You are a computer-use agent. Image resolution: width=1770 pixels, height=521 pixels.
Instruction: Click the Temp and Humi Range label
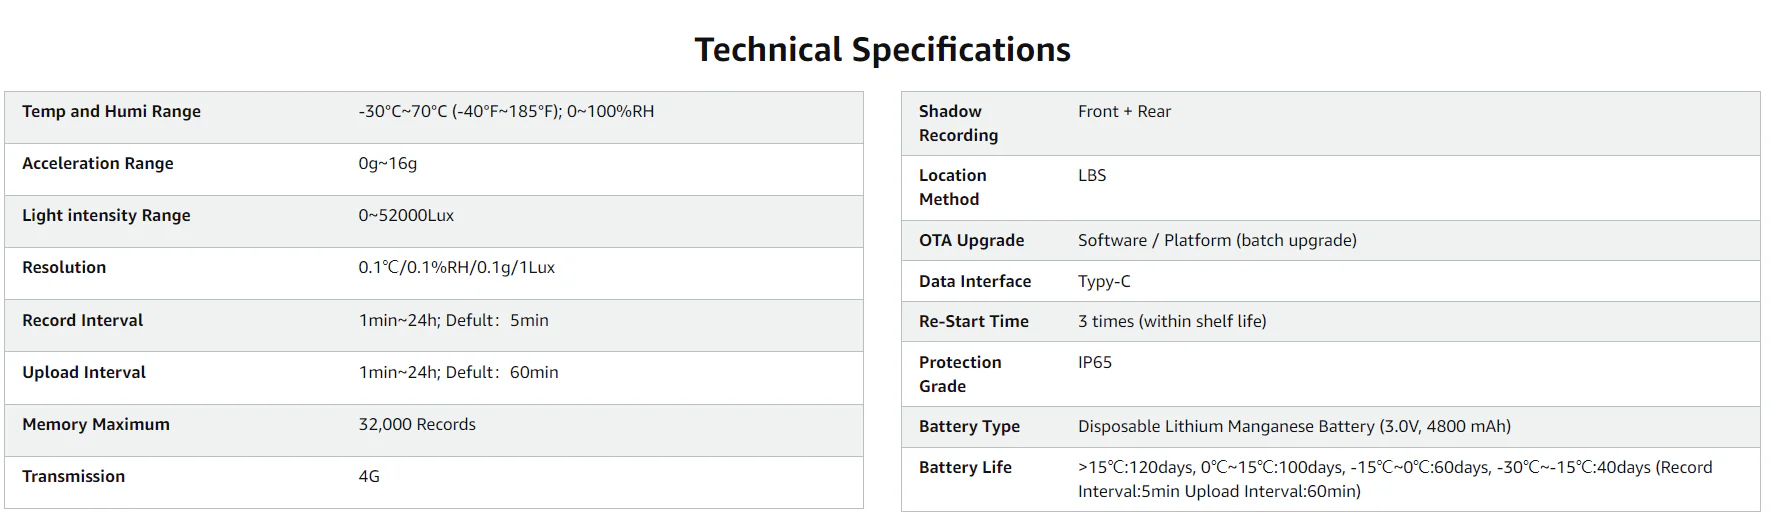[x=111, y=111]
